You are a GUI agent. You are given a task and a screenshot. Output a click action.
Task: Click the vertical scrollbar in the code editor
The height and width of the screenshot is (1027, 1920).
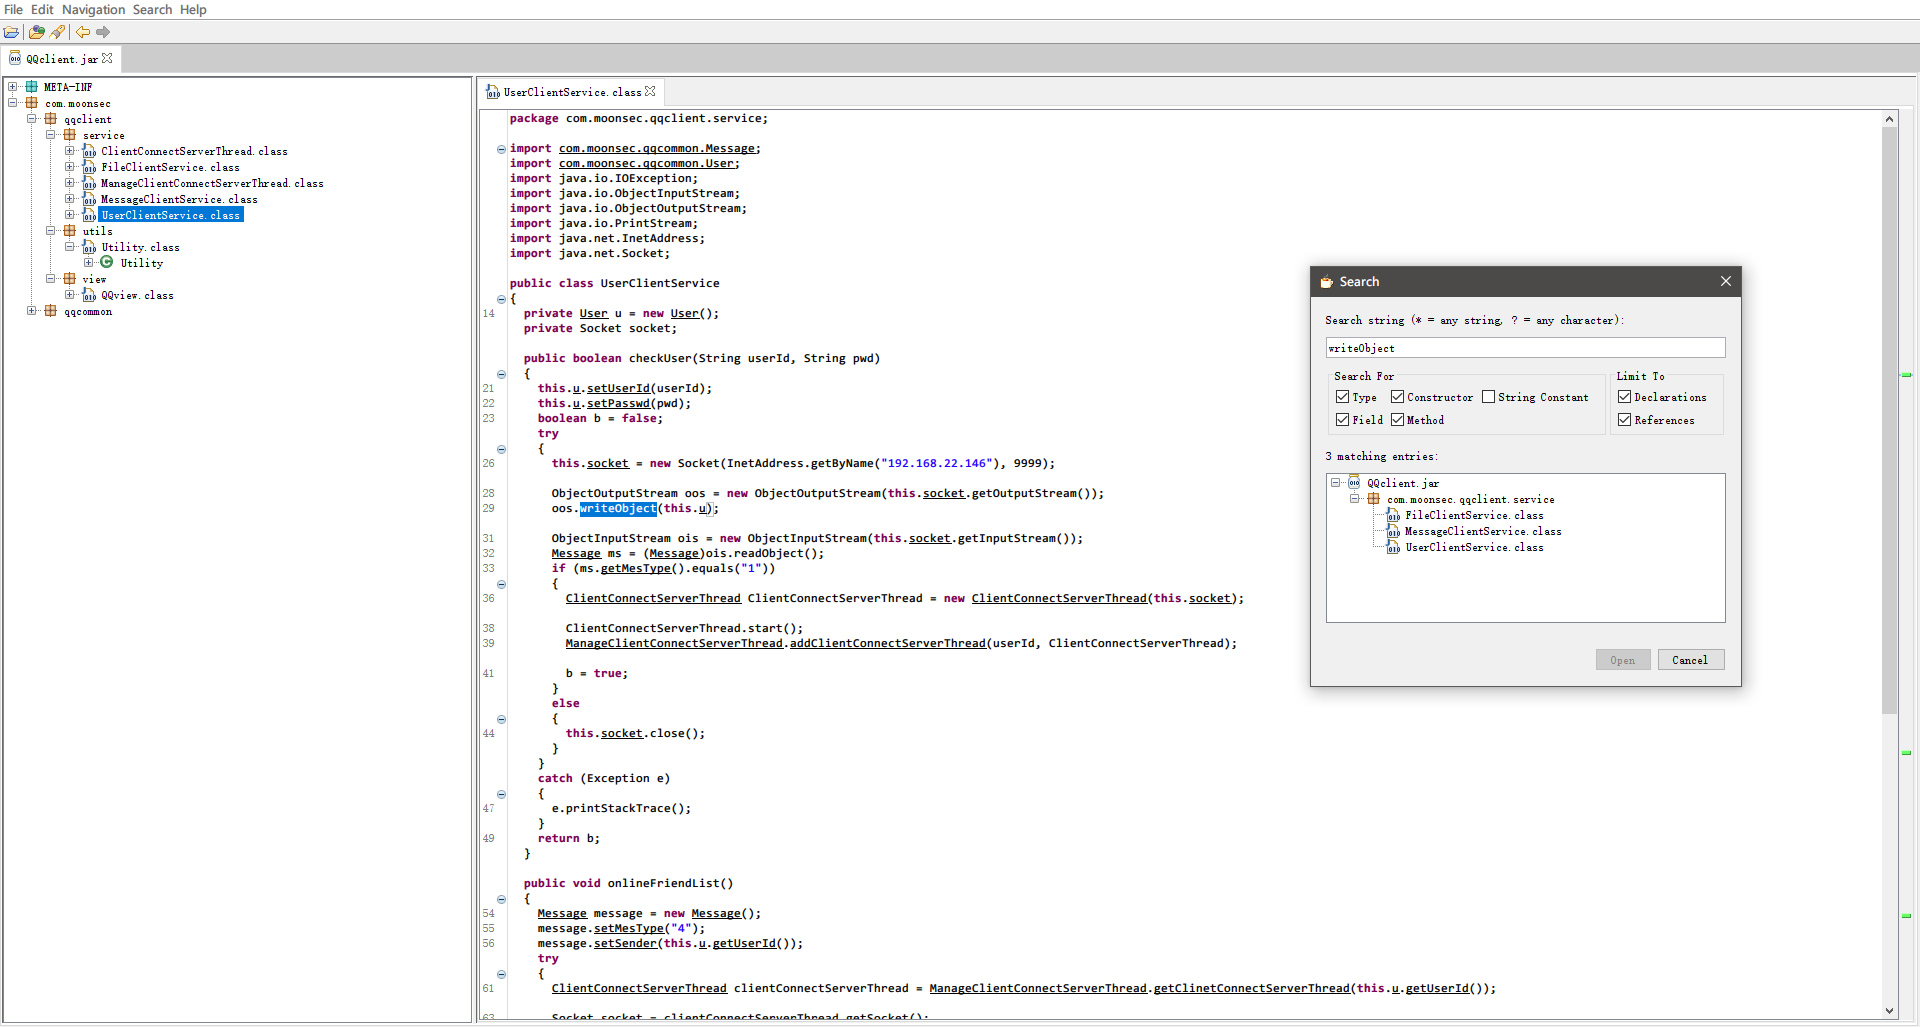(1889, 420)
